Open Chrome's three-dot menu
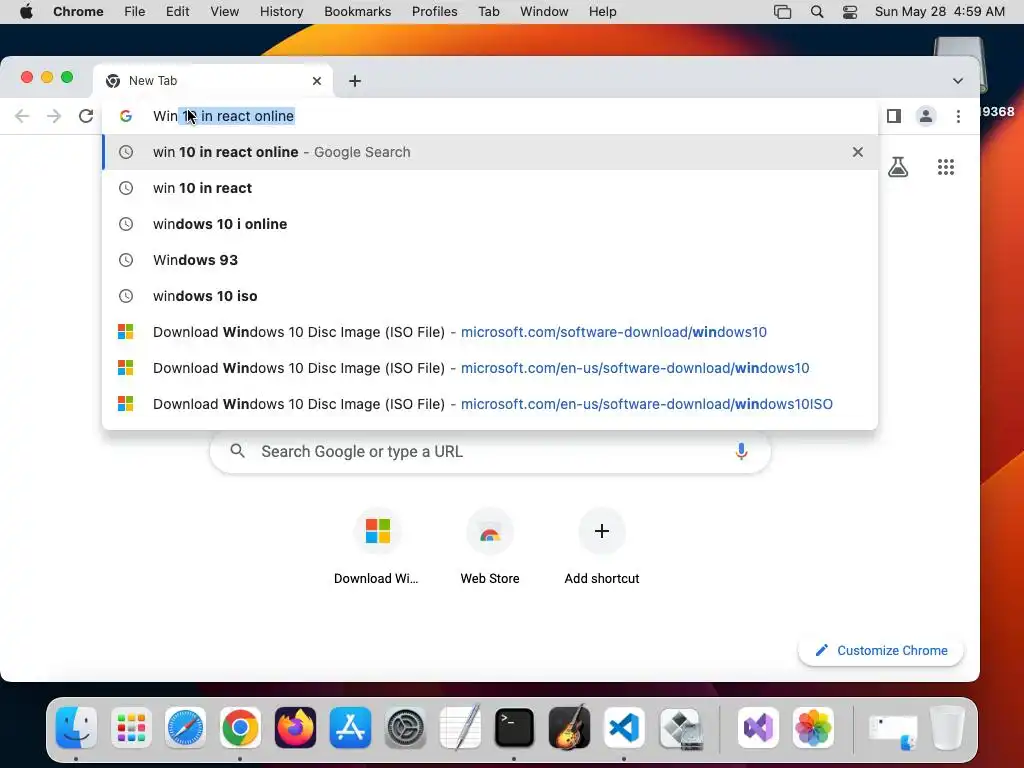The height and width of the screenshot is (768, 1024). (x=958, y=116)
